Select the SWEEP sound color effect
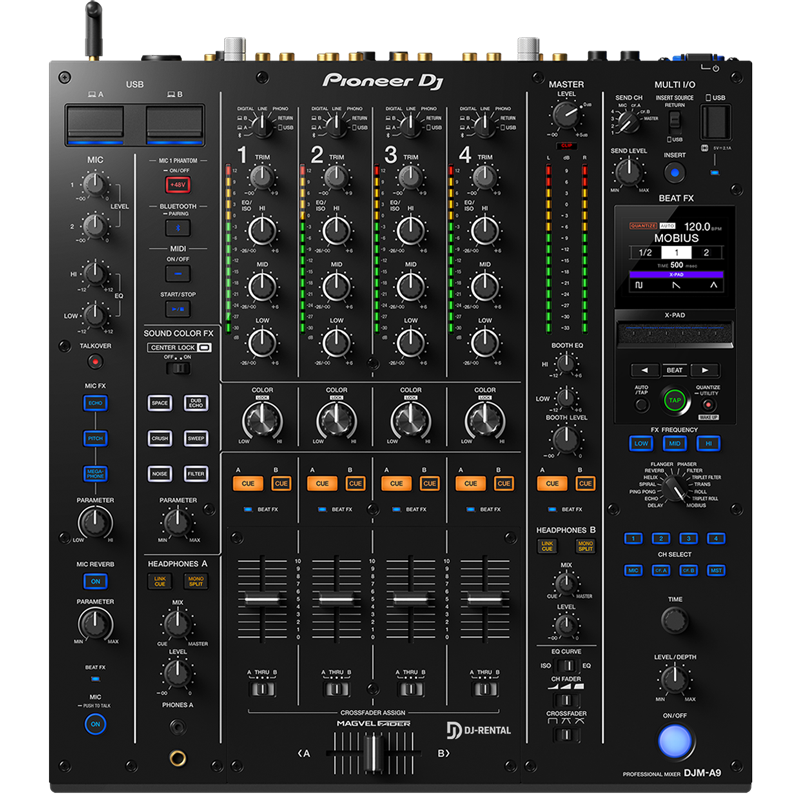Screen dimensions: 800x800 [196, 438]
